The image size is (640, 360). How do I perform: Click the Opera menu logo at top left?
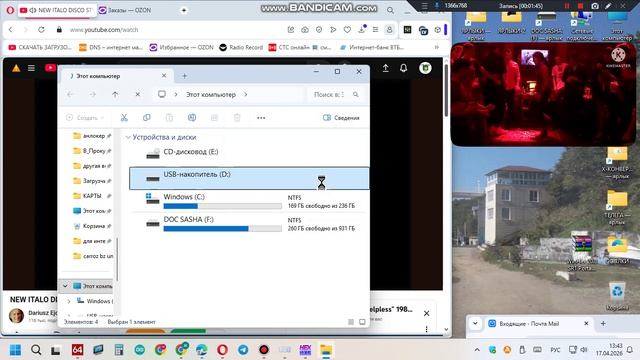pos(10,10)
